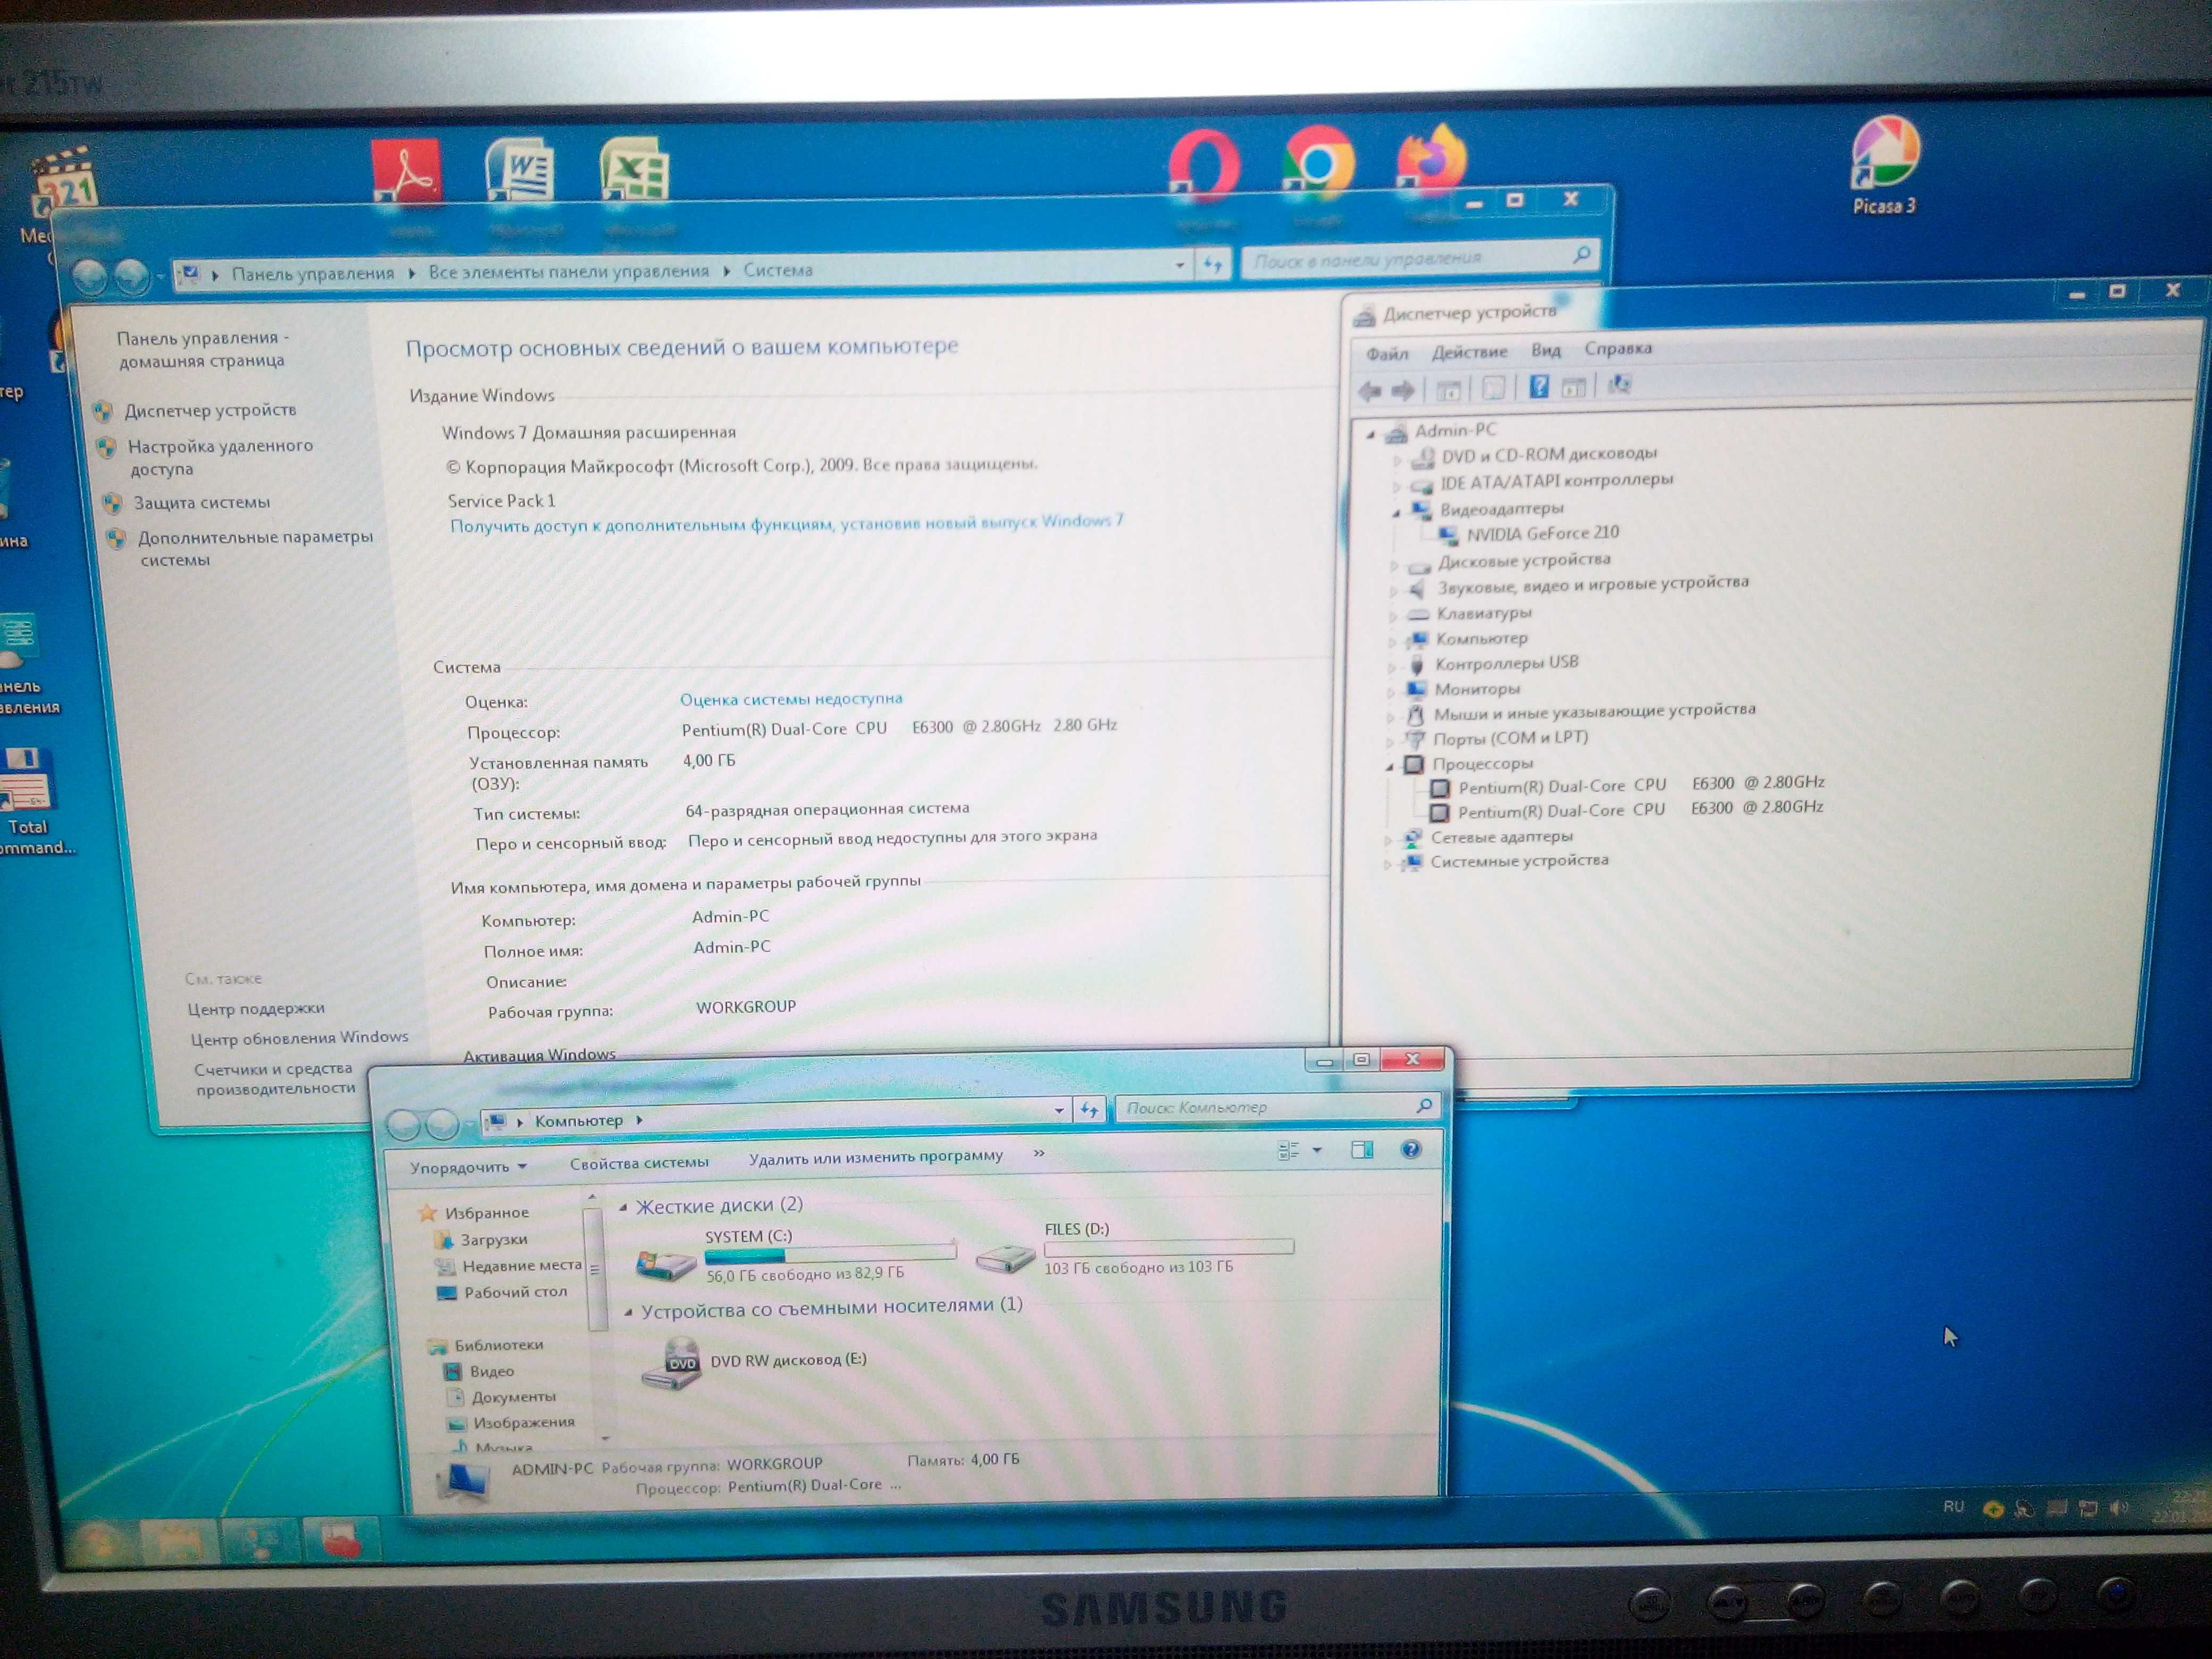The image size is (2212, 1659).
Task: Click the RU language indicator in the tray
Action: (1954, 1506)
